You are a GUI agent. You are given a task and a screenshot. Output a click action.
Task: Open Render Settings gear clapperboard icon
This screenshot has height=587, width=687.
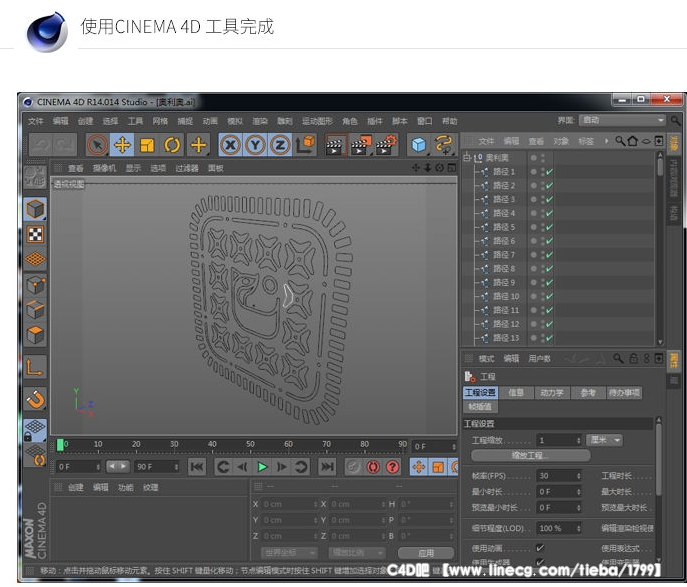(x=386, y=145)
